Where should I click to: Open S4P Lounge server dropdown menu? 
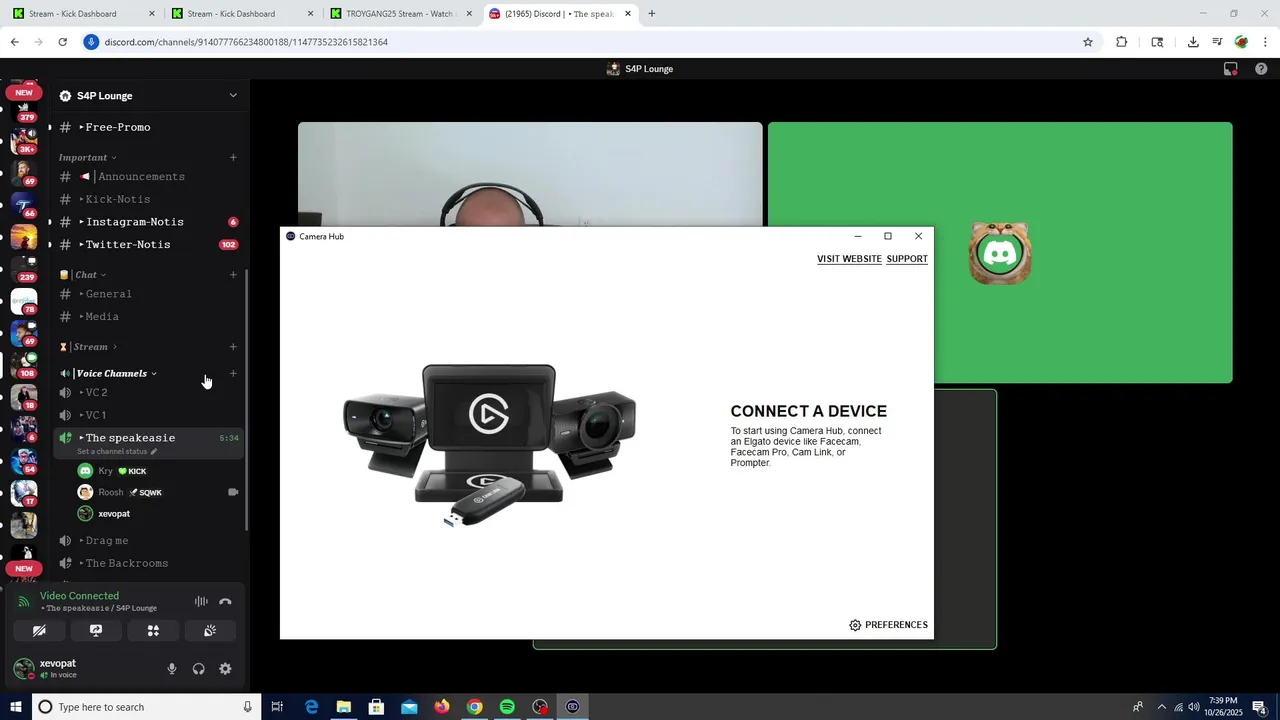coord(233,96)
